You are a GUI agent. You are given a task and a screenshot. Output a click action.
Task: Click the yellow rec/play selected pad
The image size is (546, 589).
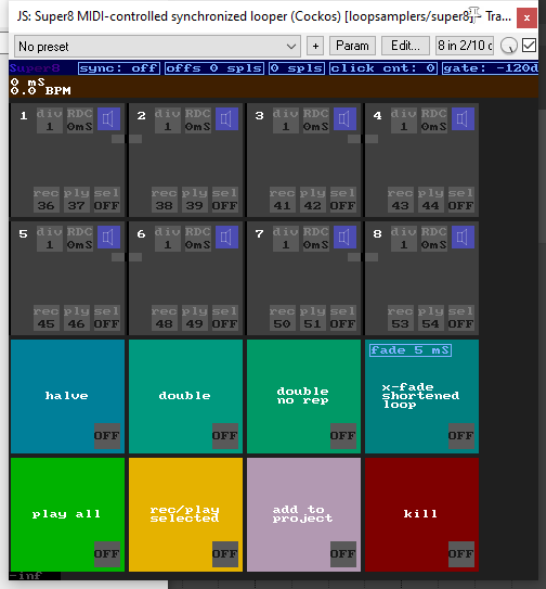pos(186,515)
